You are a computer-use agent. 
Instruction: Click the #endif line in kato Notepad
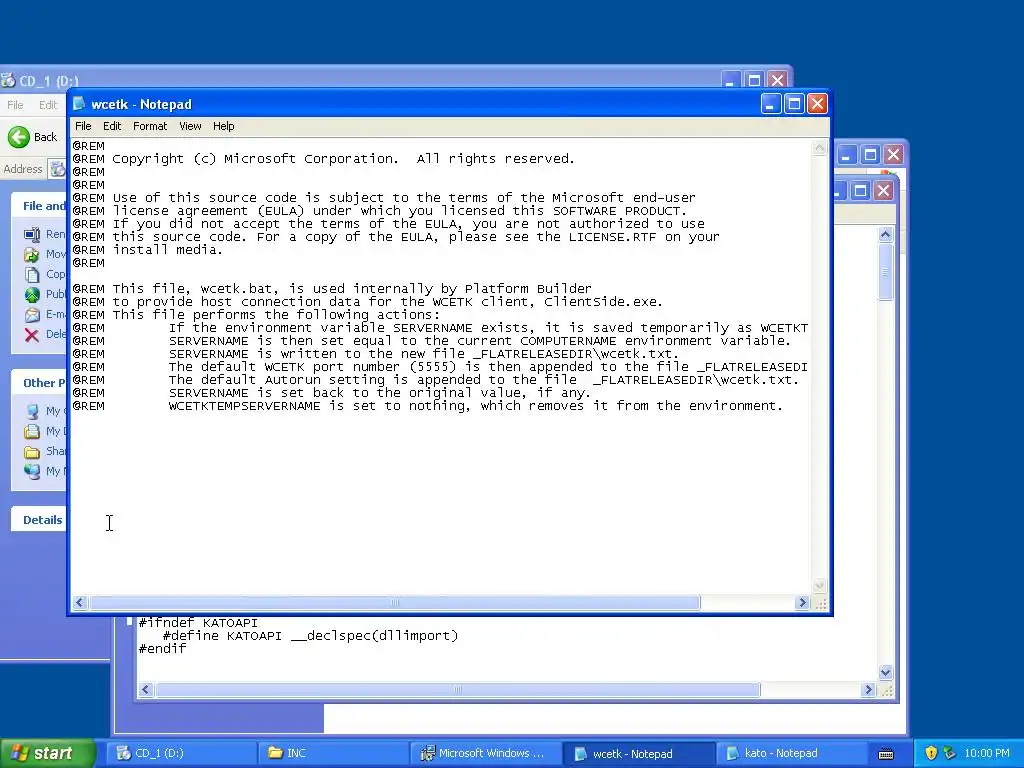coord(162,648)
